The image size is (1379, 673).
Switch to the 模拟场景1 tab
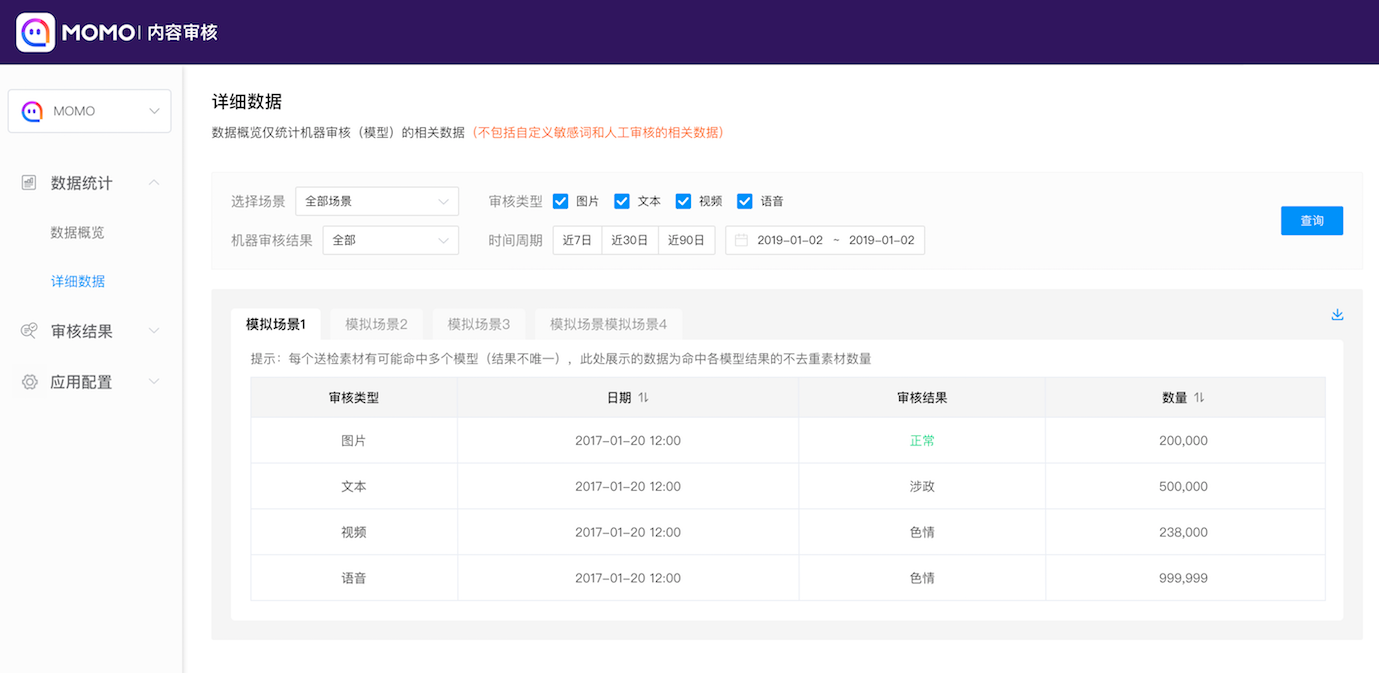coord(276,324)
